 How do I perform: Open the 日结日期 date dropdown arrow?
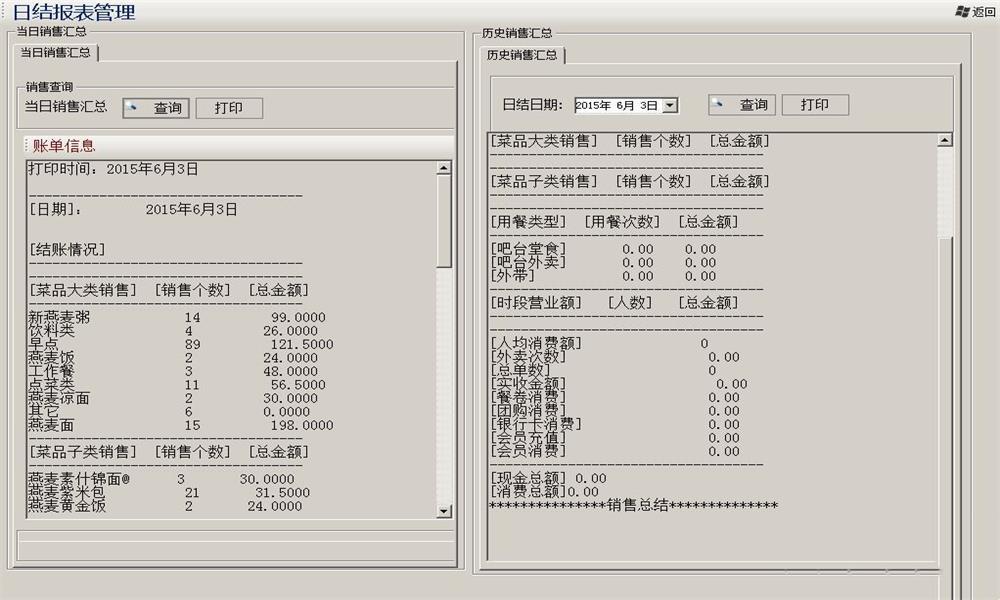(x=670, y=105)
